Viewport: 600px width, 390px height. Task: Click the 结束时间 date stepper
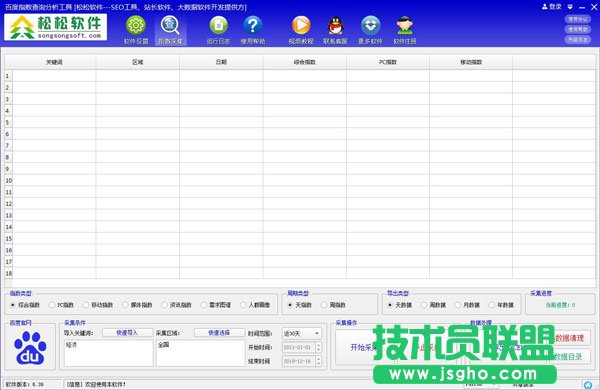pos(318,361)
